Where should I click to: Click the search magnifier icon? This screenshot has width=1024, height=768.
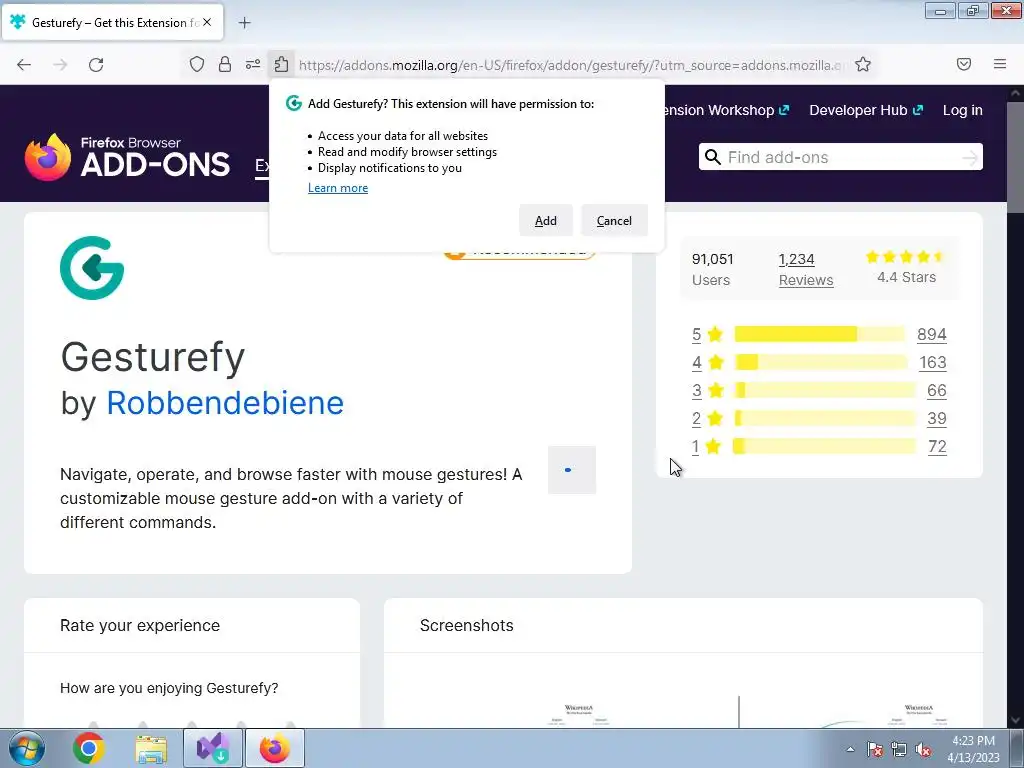713,157
